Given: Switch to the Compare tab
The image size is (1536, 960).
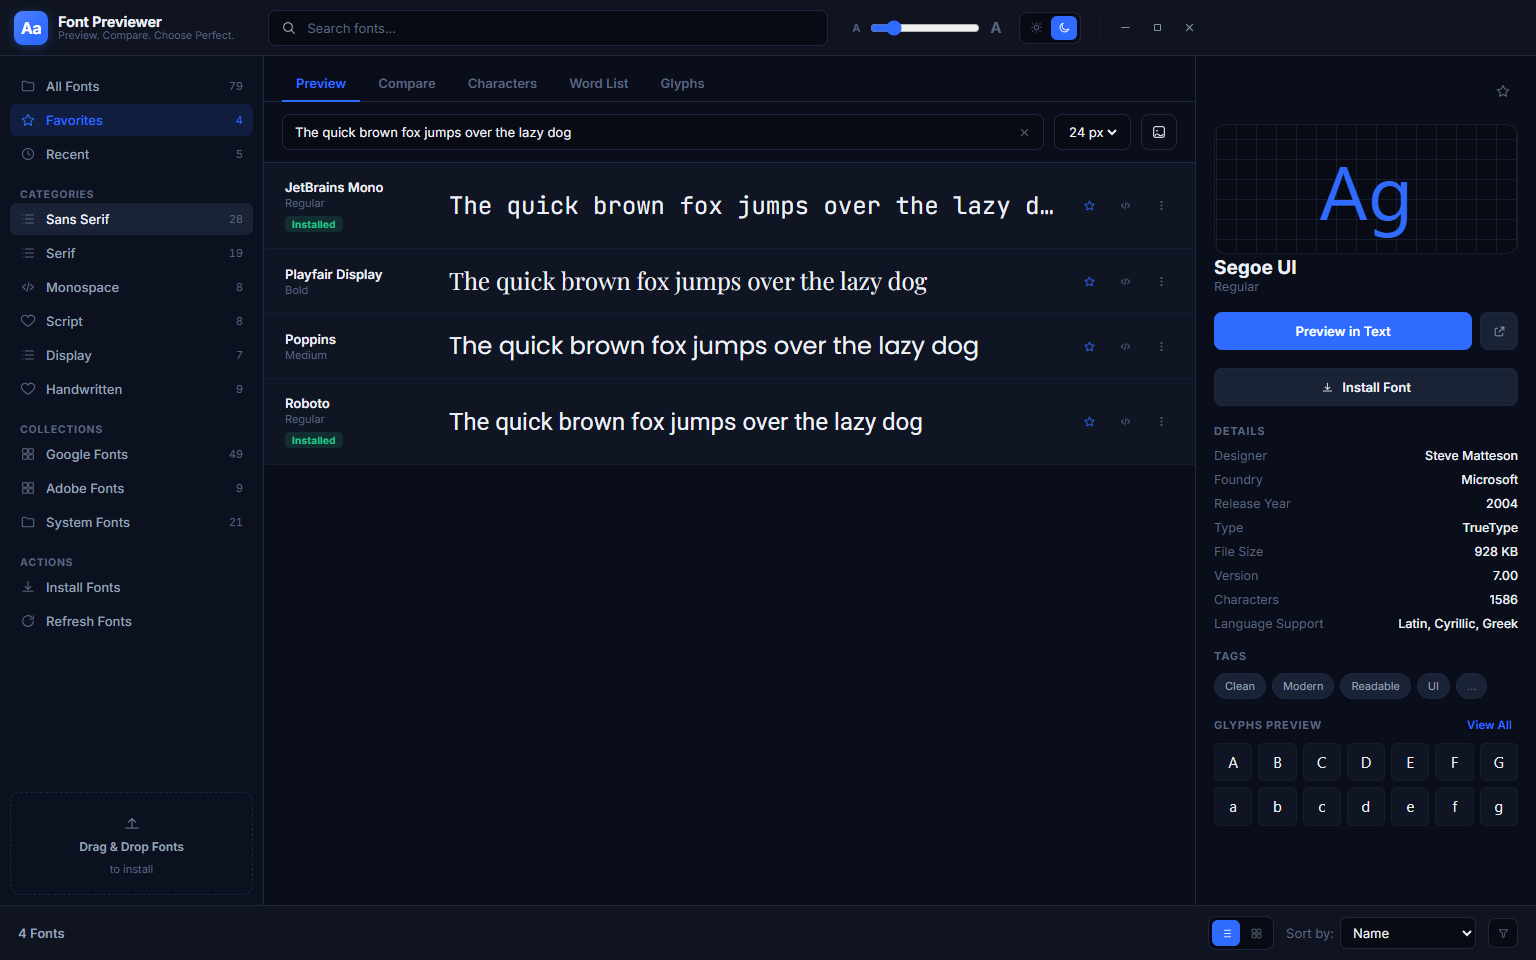Looking at the screenshot, I should click(x=407, y=84).
